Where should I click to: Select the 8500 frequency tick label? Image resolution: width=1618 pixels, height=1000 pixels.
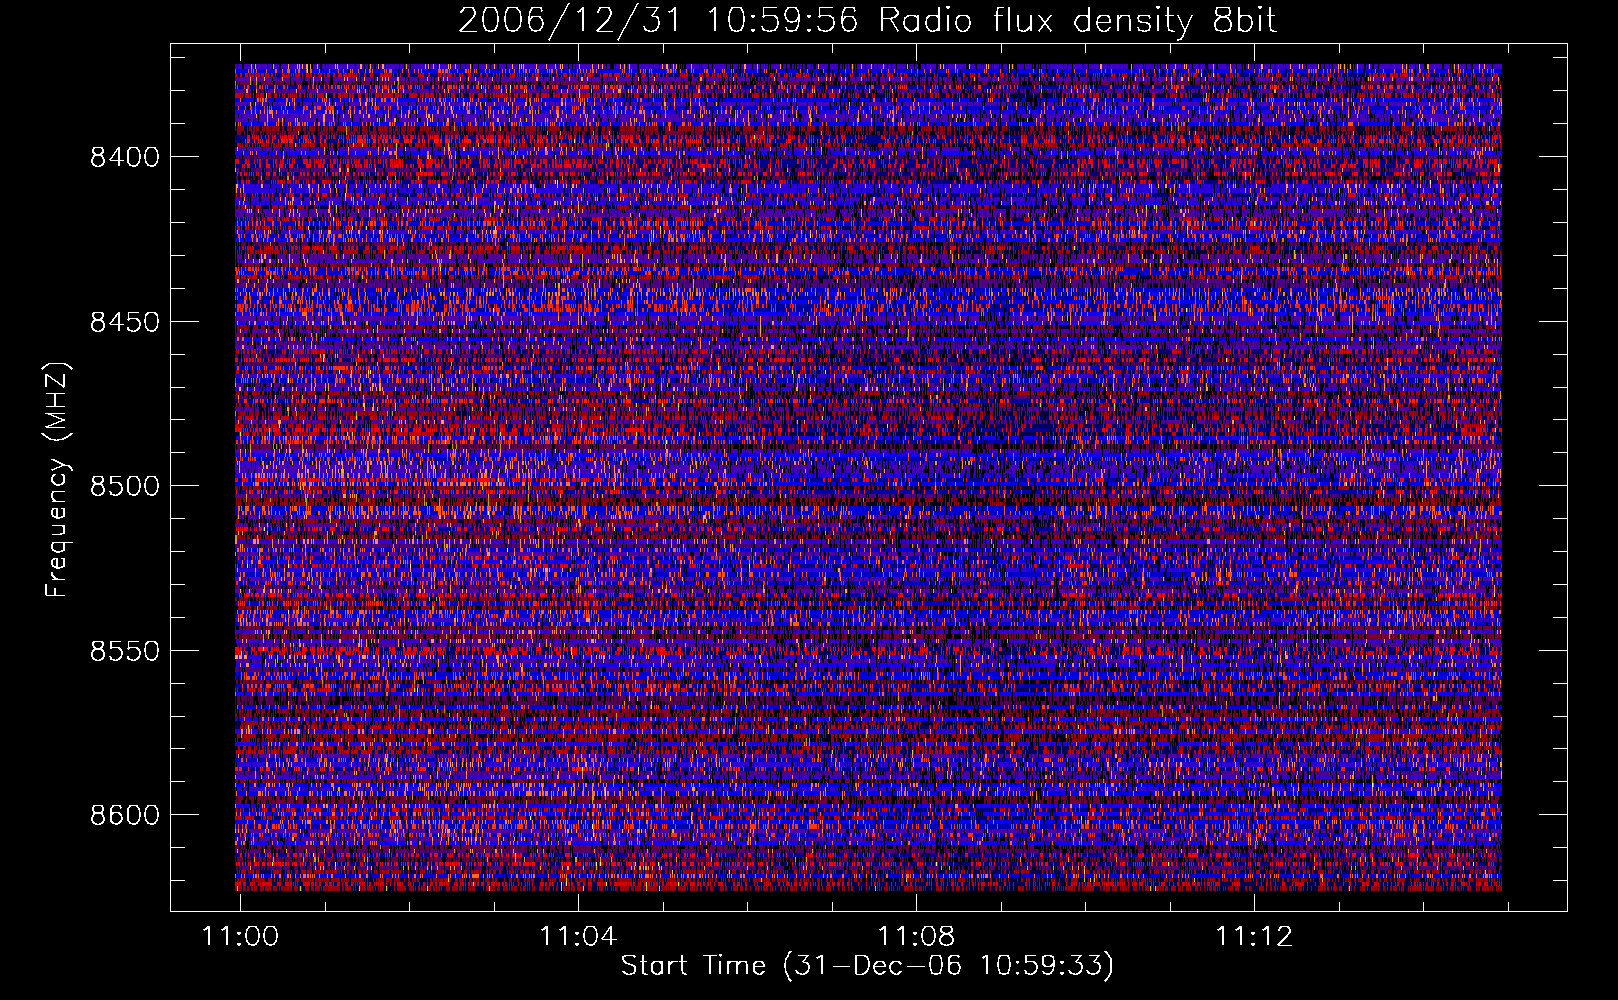(x=125, y=486)
